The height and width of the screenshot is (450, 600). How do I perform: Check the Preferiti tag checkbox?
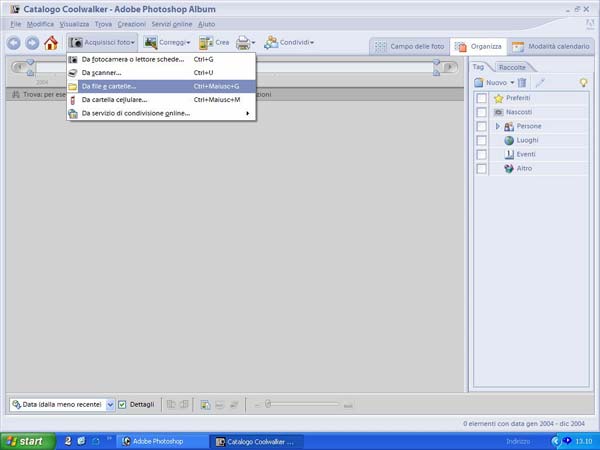(481, 98)
